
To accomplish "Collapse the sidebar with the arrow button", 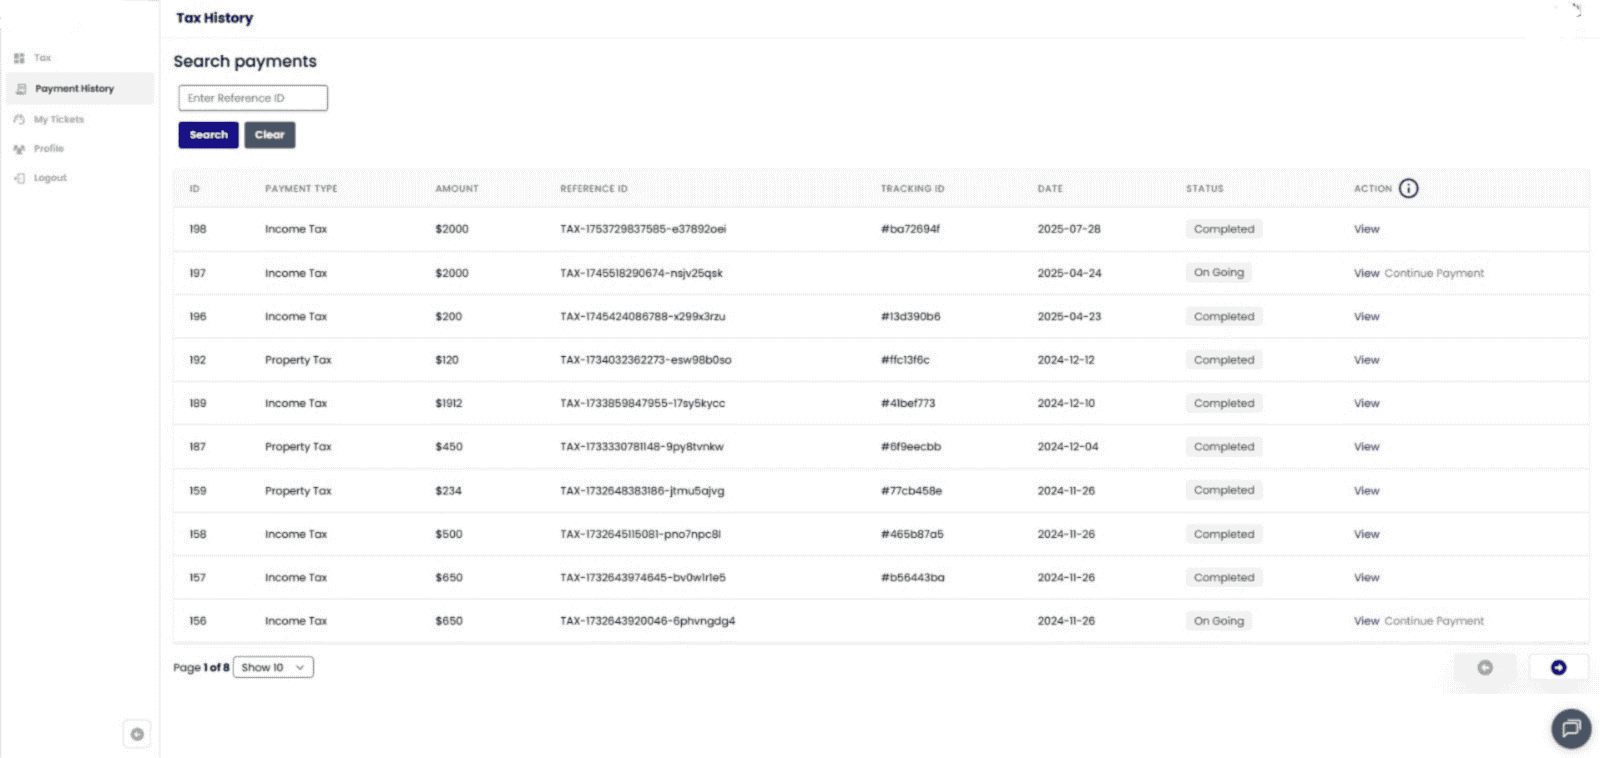I will point(137,734).
